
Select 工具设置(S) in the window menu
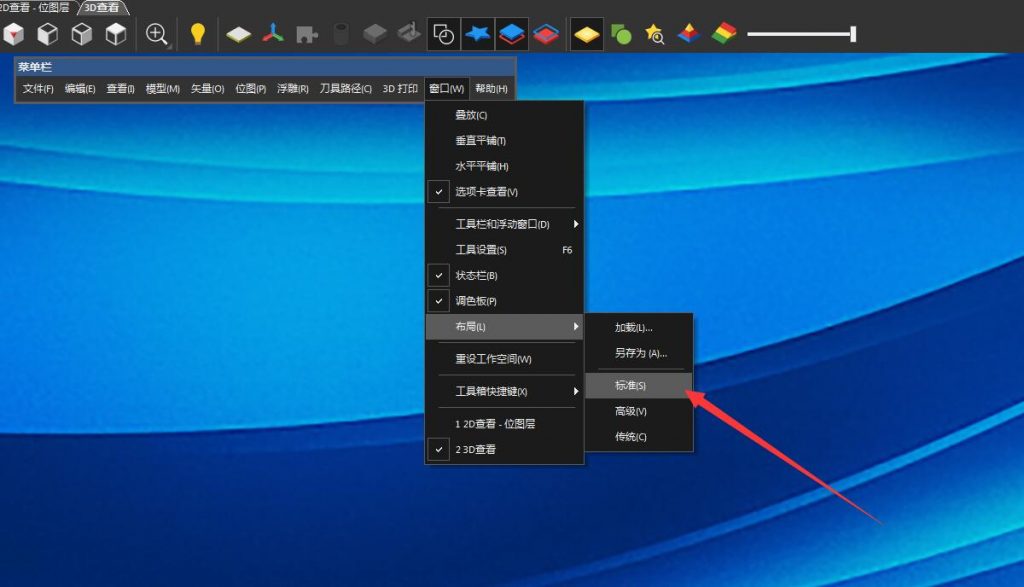click(504, 249)
